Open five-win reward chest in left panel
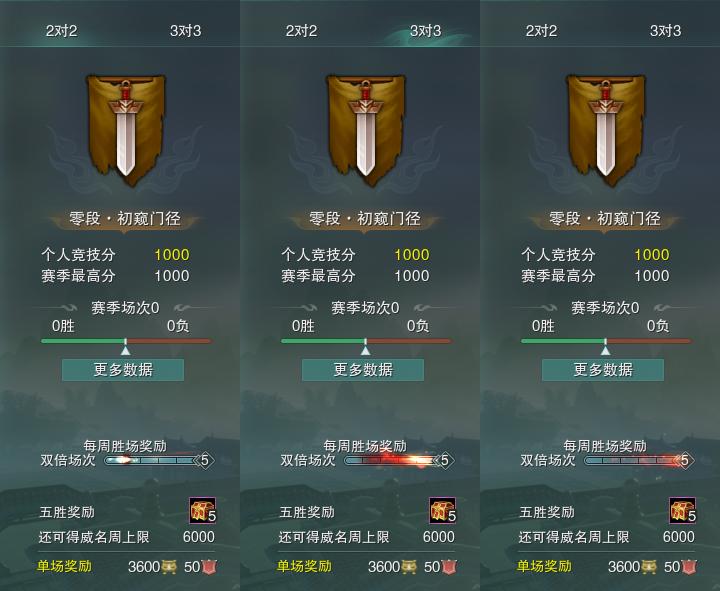The height and width of the screenshot is (591, 720). [x=202, y=511]
